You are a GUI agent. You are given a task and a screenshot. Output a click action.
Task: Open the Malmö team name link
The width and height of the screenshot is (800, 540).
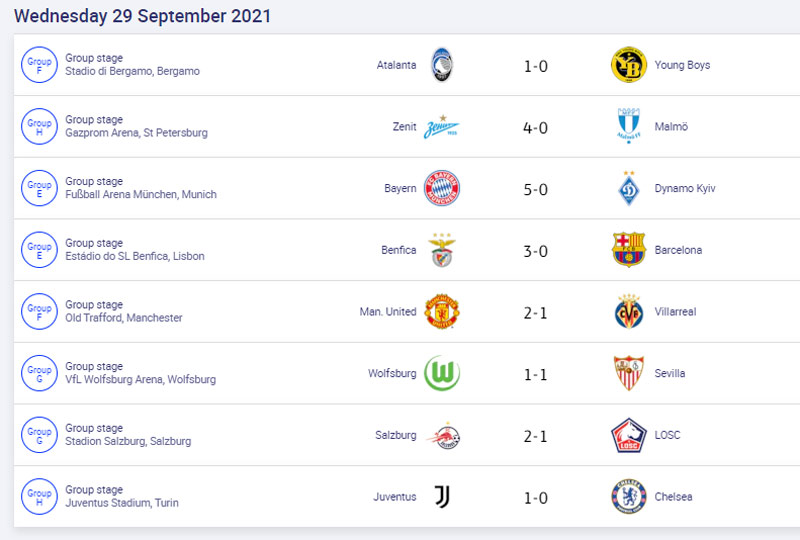click(x=671, y=127)
